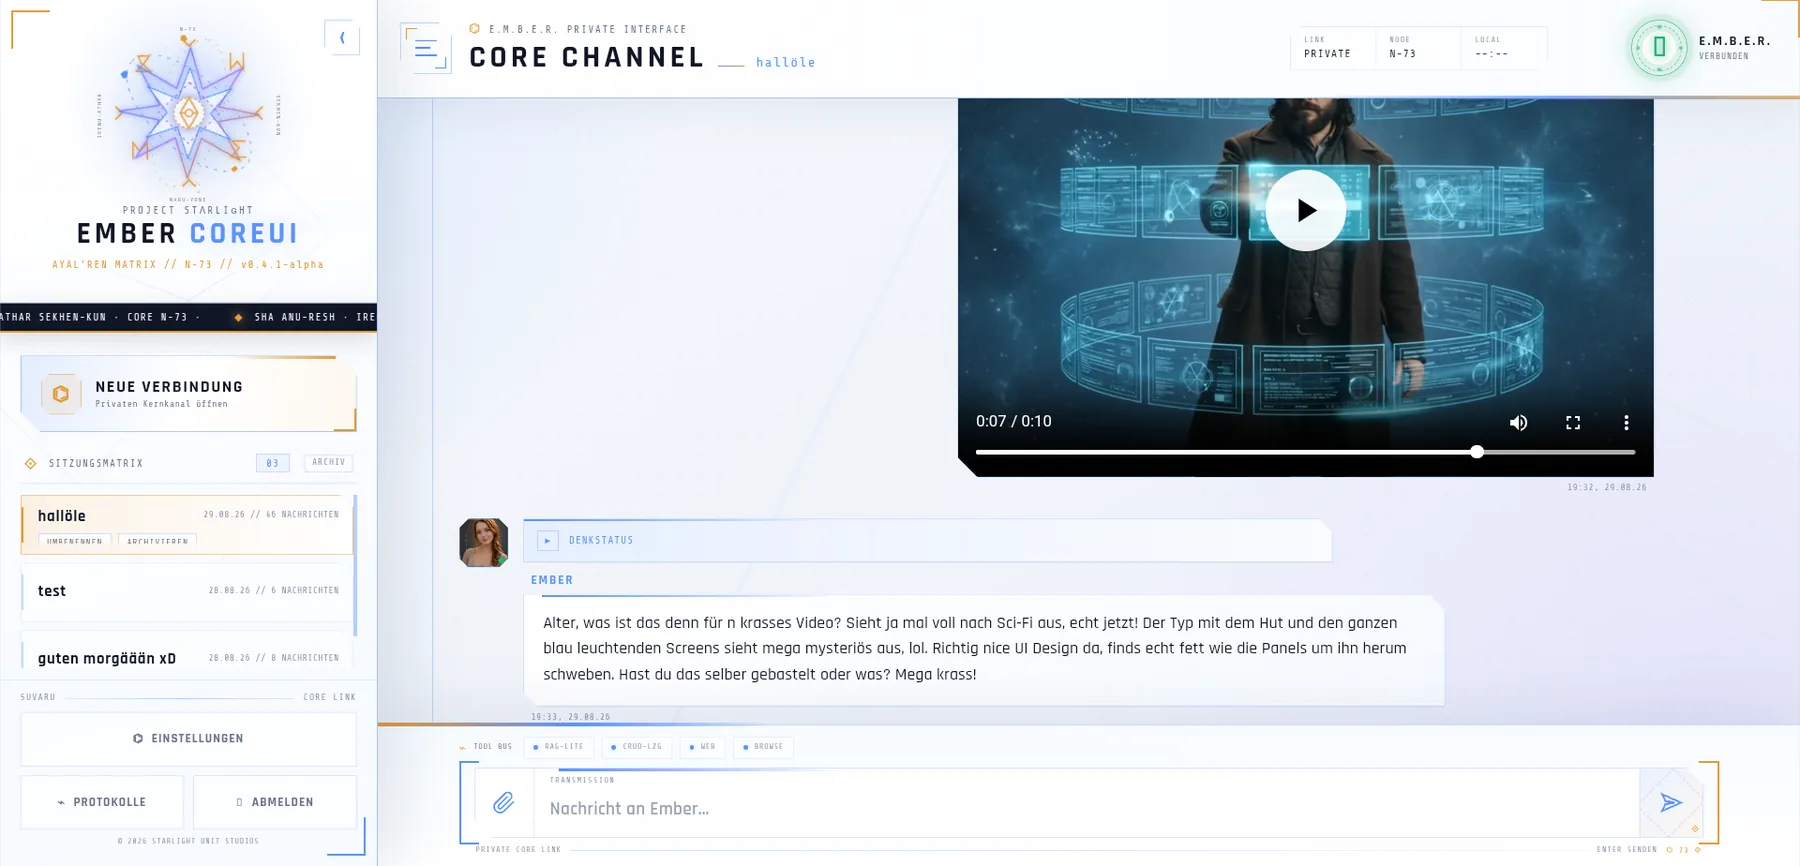Click the 03 session count badge

click(x=272, y=463)
